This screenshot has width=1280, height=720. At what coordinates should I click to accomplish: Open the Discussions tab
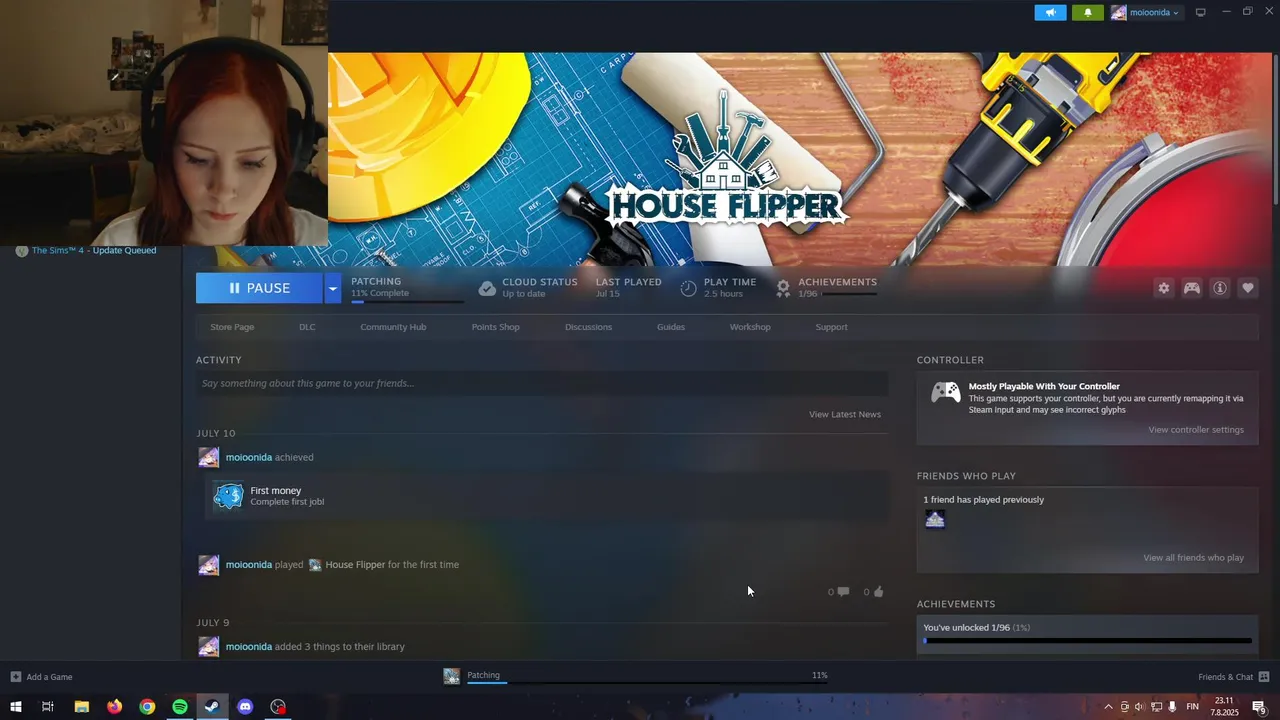coord(588,327)
